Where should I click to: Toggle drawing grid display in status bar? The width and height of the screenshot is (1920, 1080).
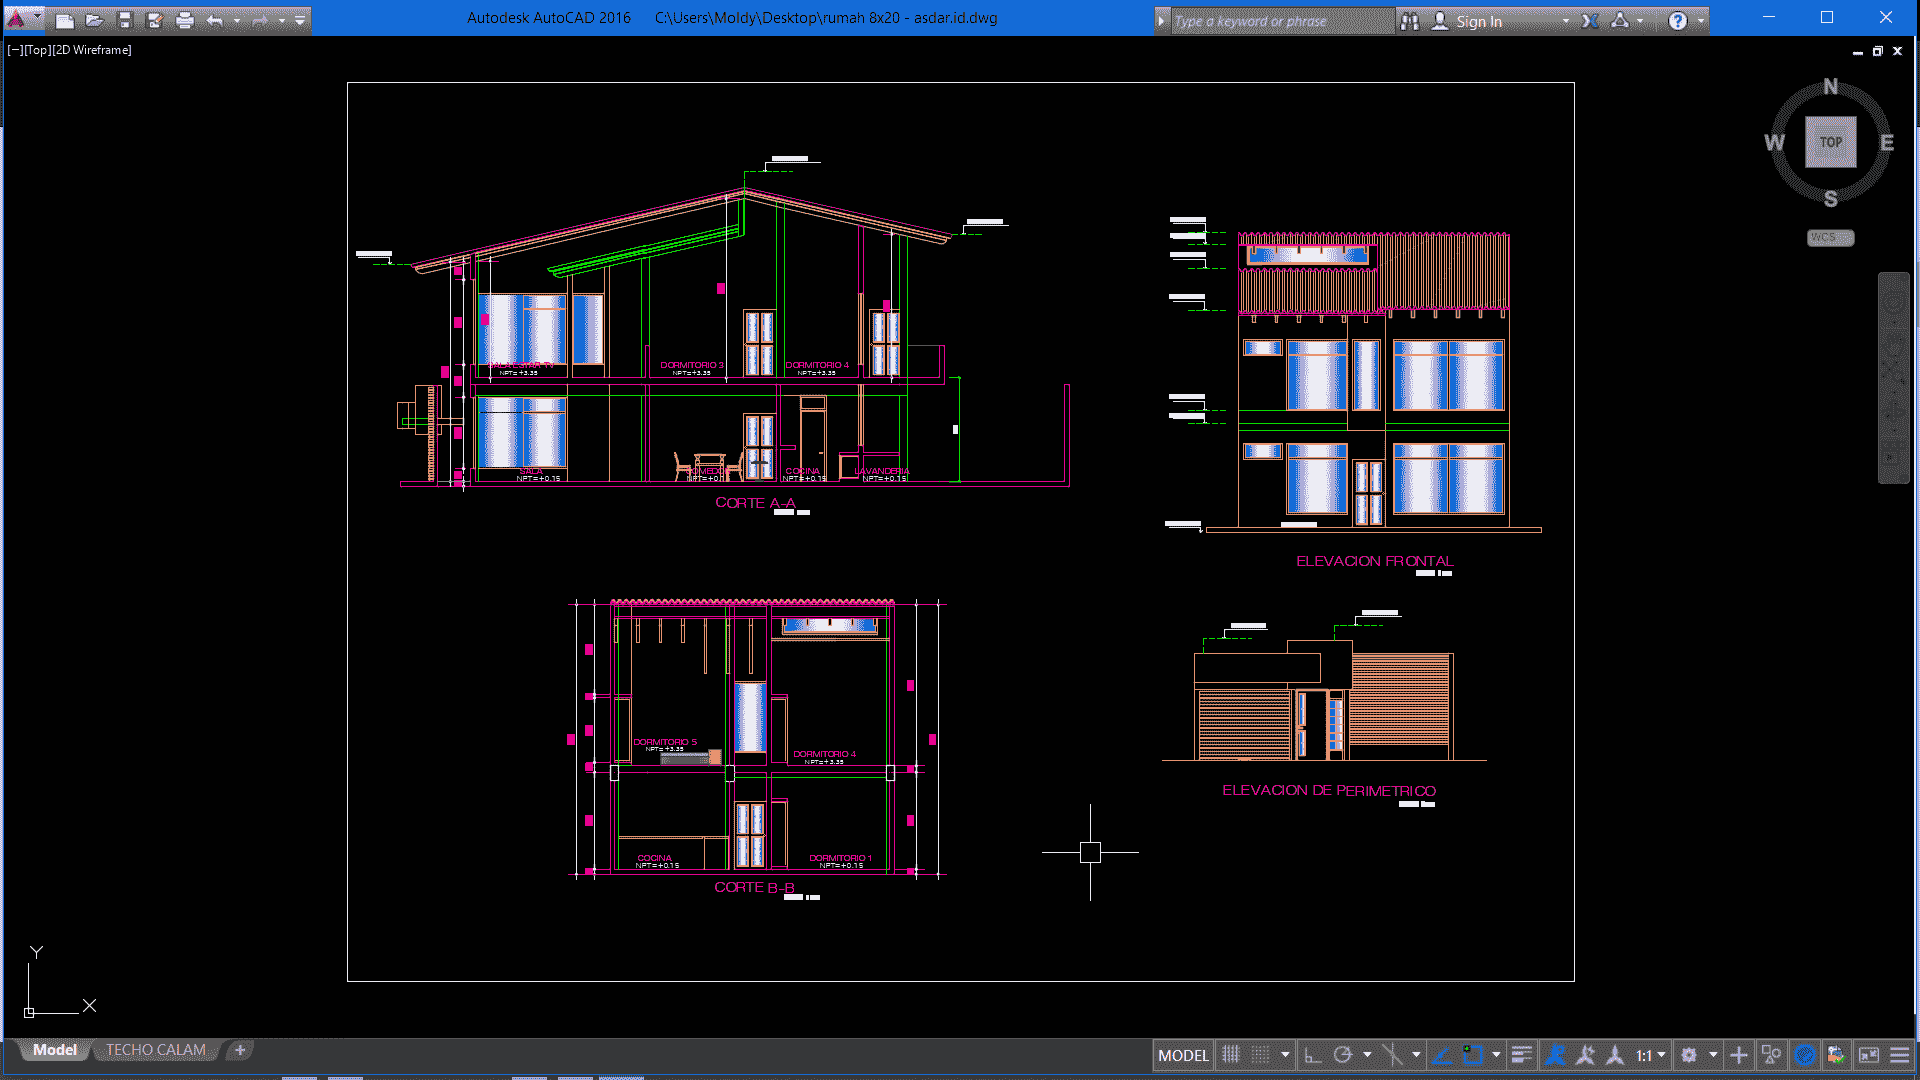pyautogui.click(x=1231, y=1055)
